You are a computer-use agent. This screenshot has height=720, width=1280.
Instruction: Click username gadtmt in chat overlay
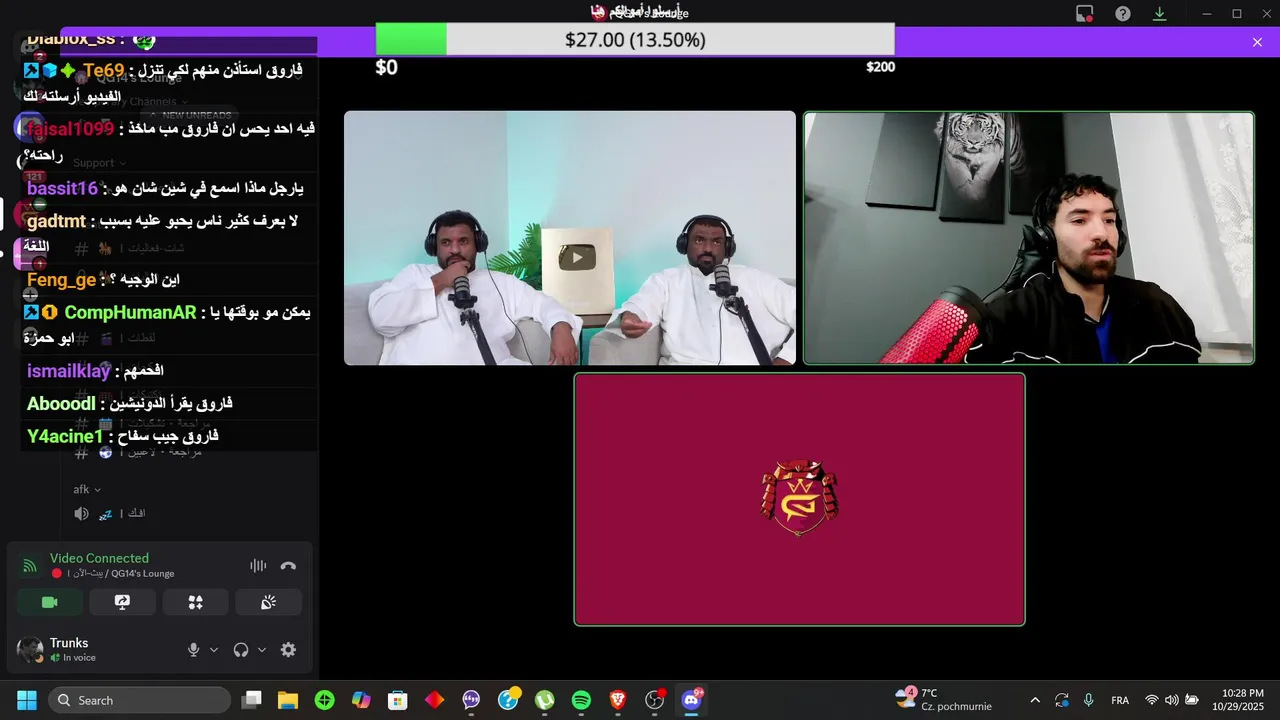click(56, 222)
